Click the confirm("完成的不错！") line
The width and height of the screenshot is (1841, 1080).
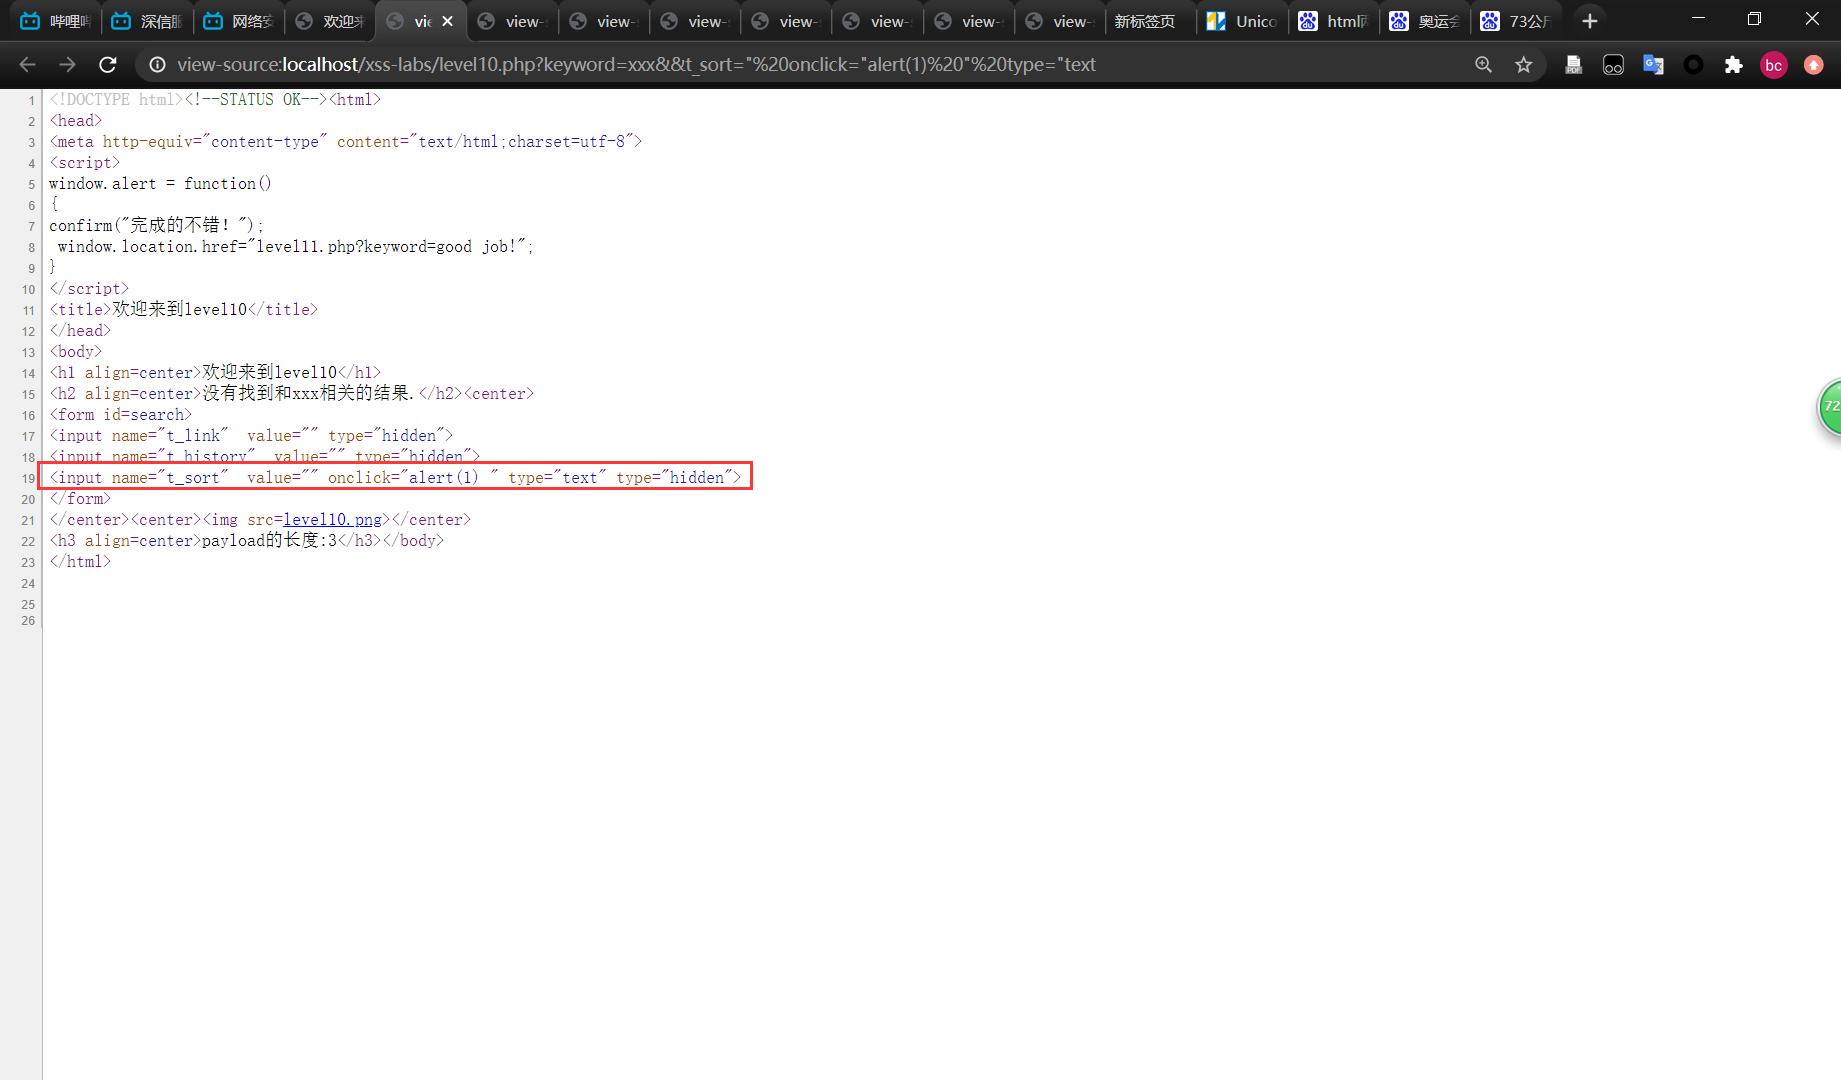pos(156,226)
